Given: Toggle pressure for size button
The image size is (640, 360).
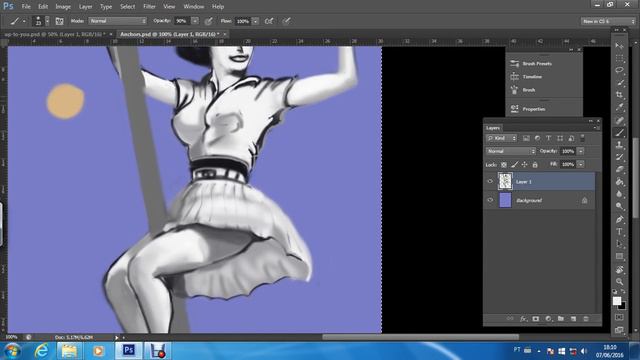Looking at the screenshot, I should click(287, 21).
